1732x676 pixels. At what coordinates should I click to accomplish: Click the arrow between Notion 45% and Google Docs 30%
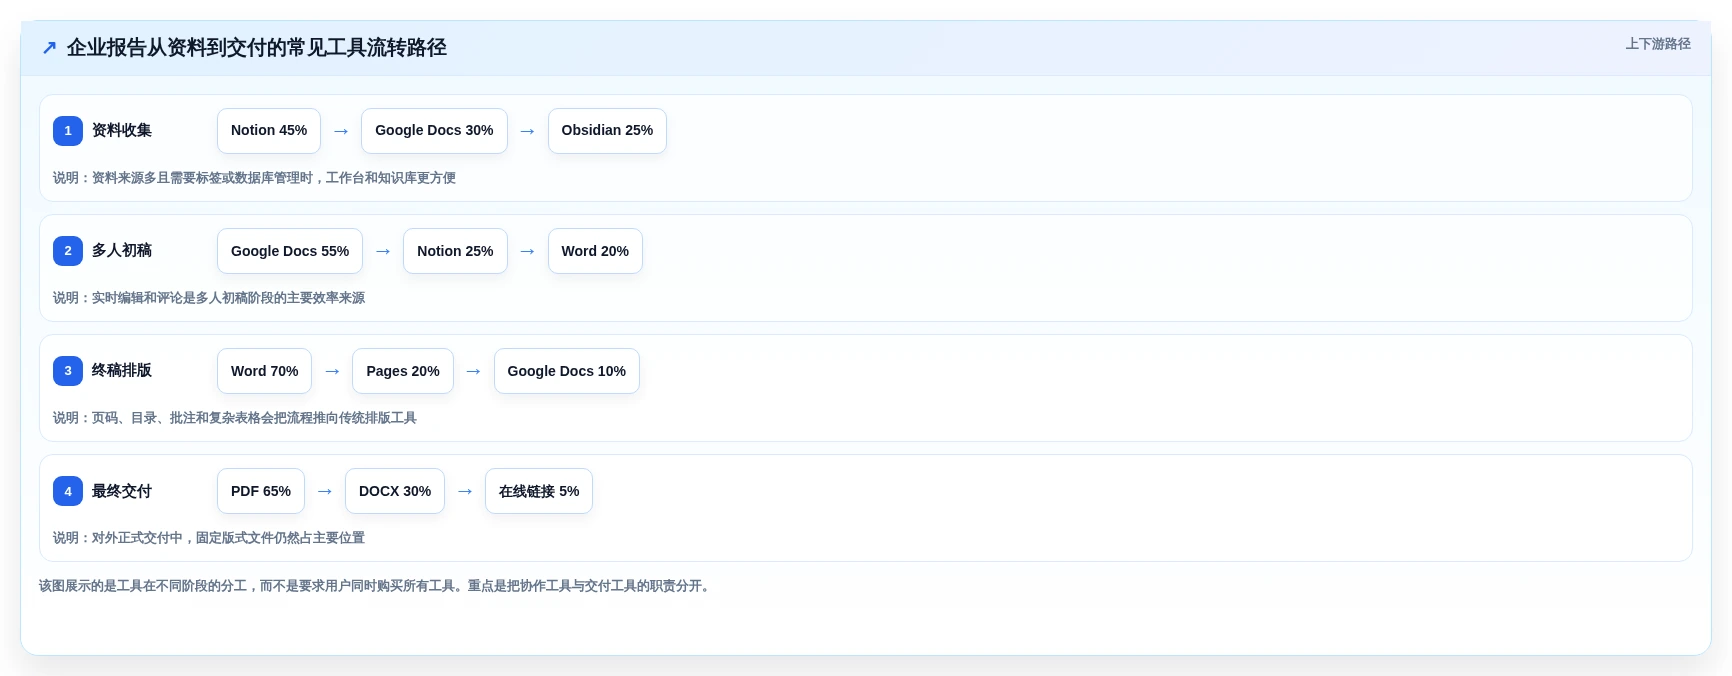(341, 131)
